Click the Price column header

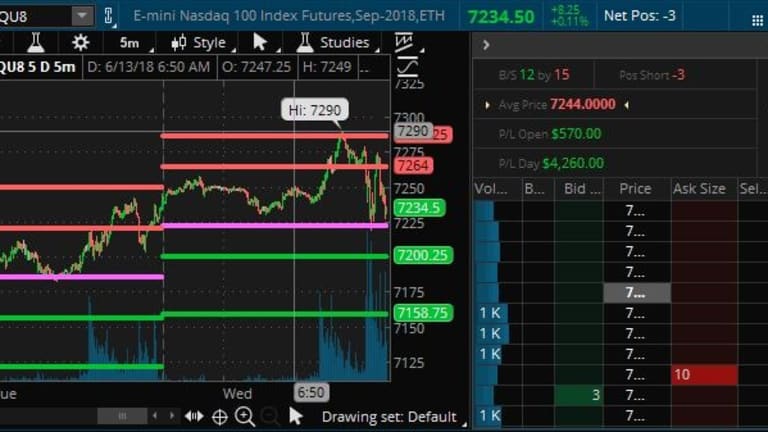[635, 189]
